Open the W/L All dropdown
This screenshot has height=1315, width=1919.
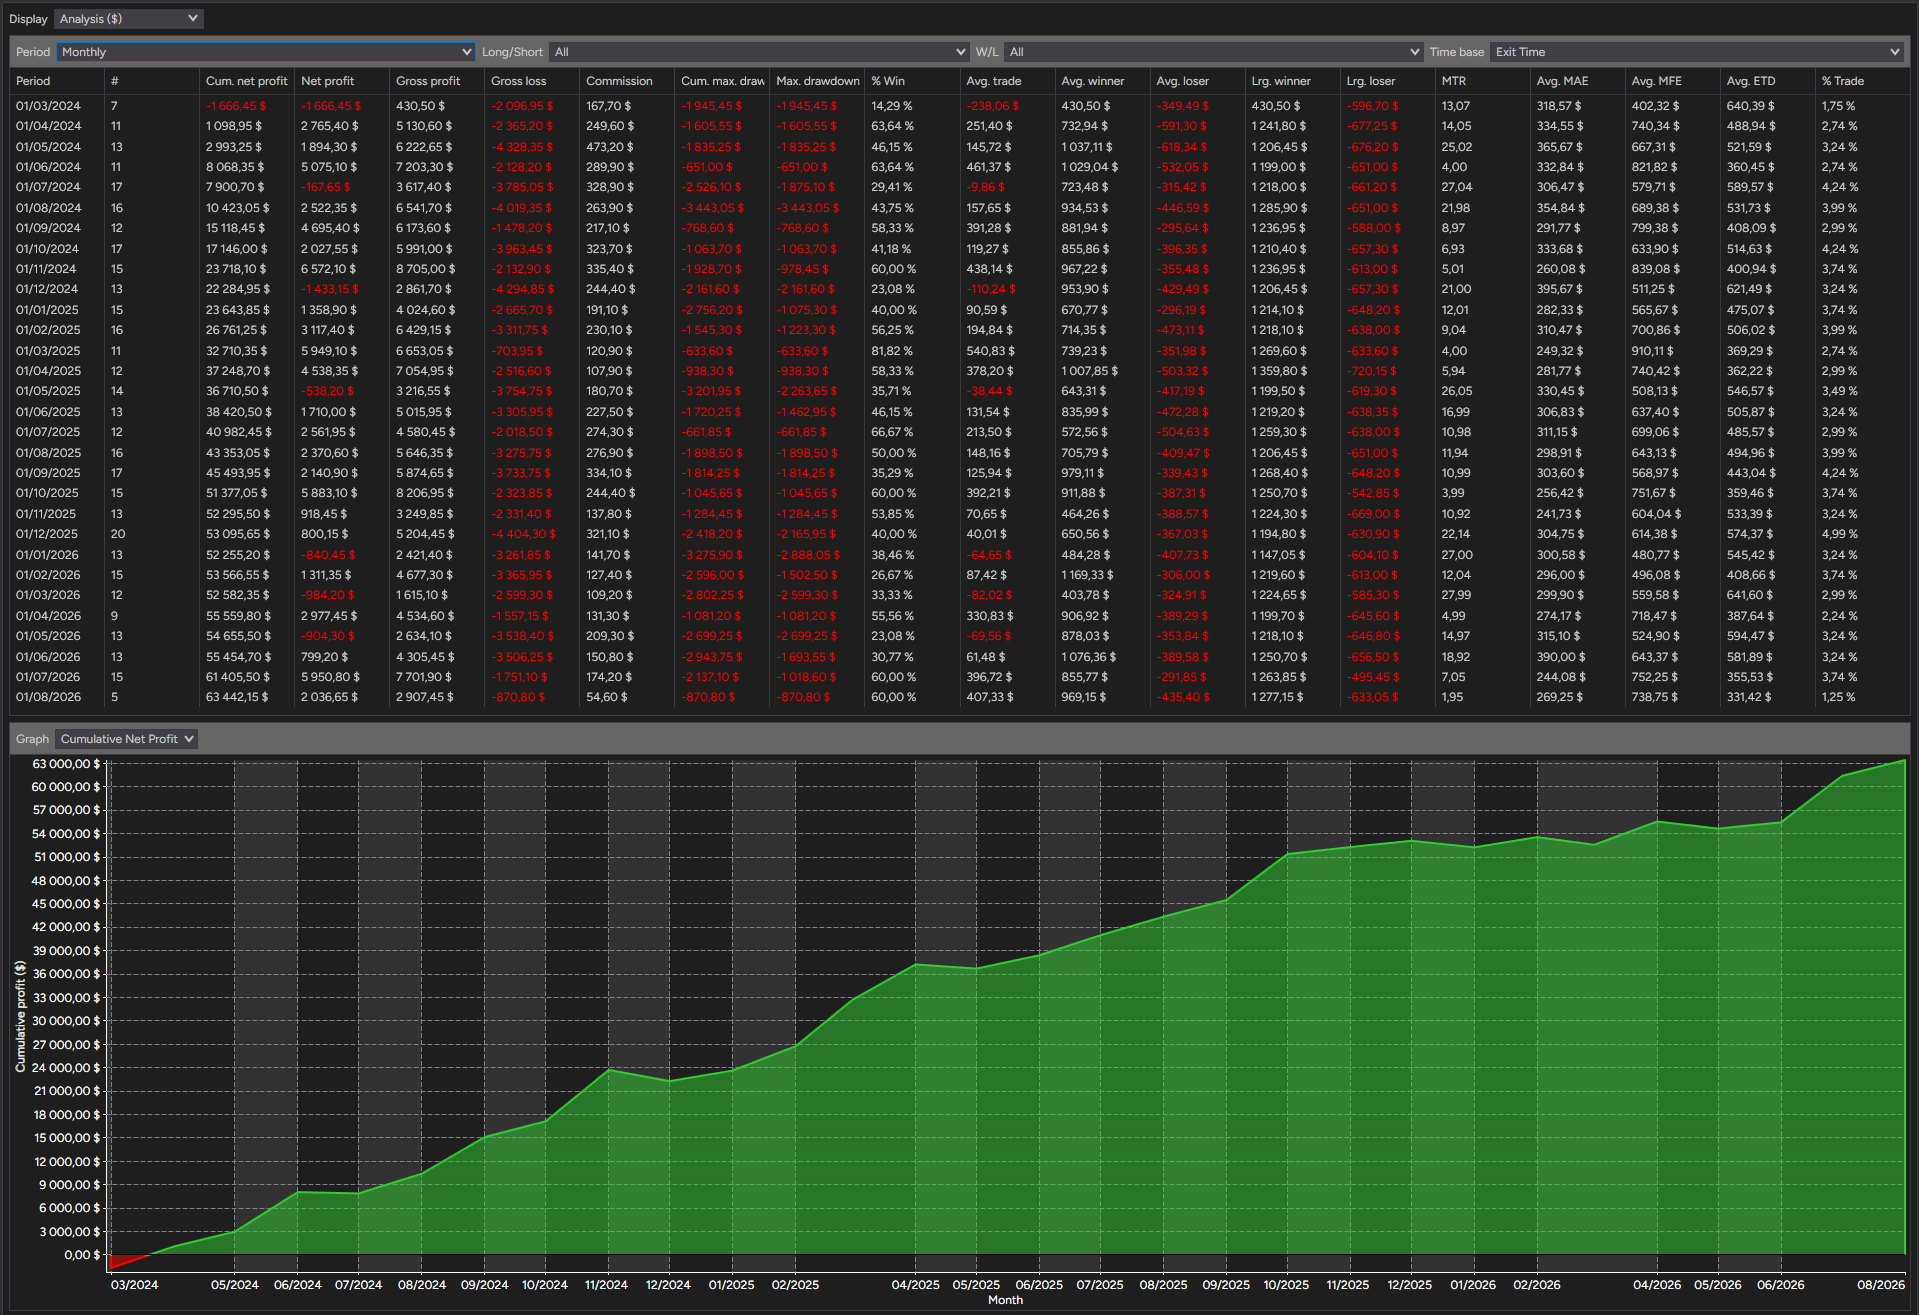pyautogui.click(x=1213, y=52)
